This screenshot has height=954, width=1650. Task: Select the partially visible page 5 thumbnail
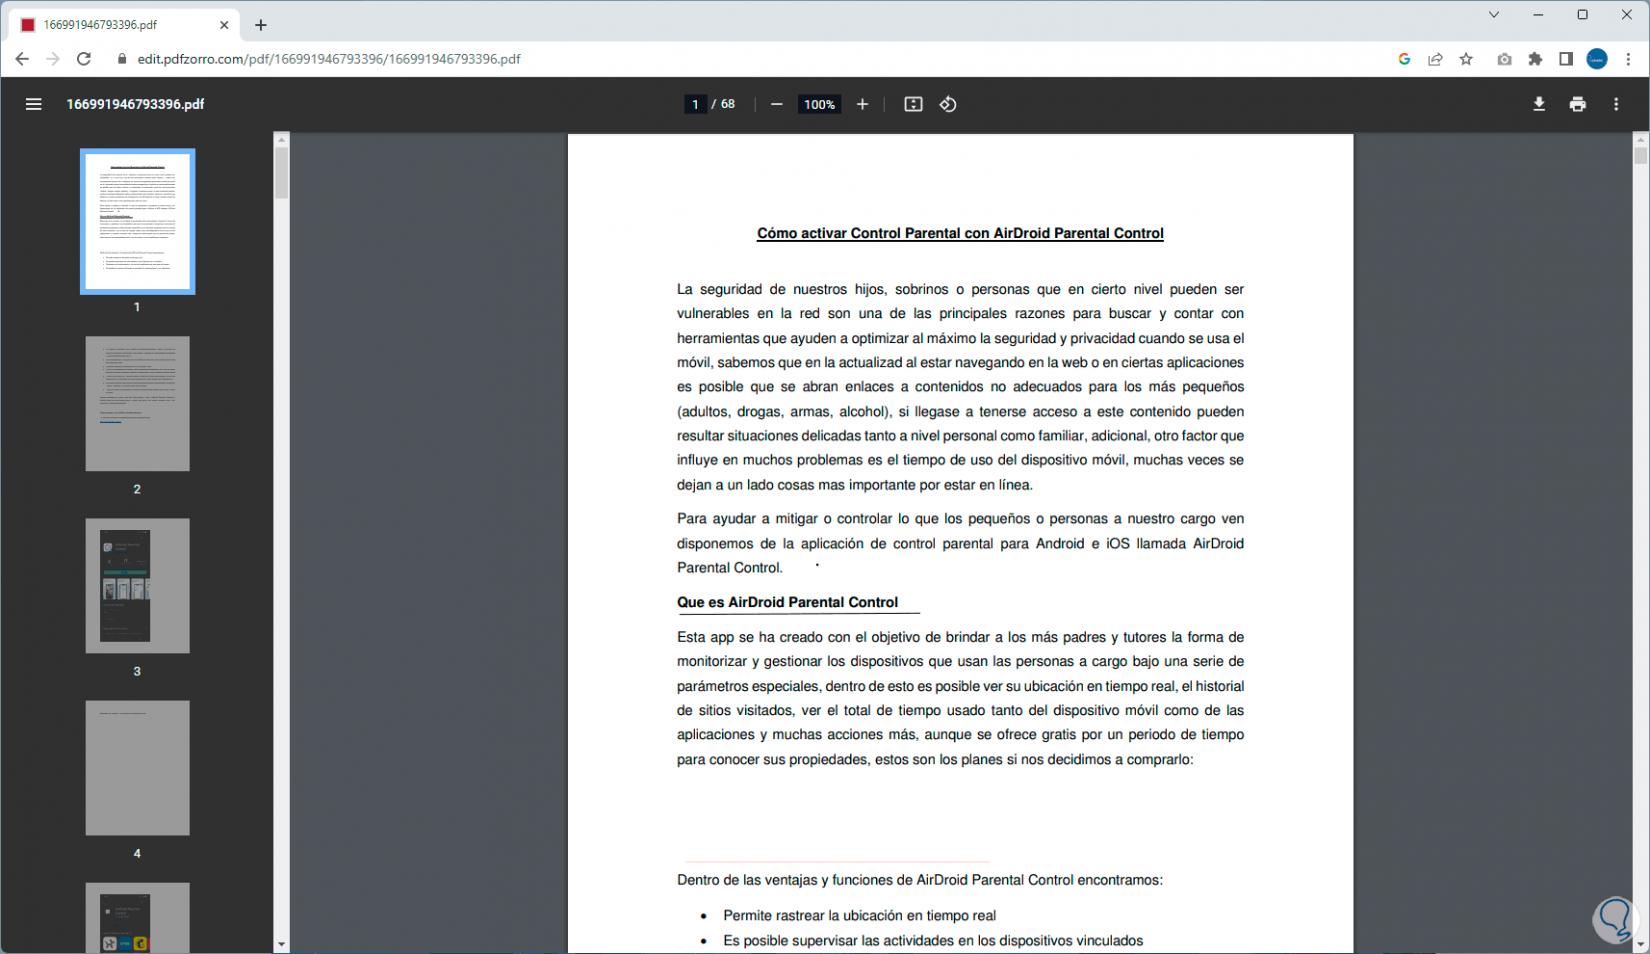[137, 917]
